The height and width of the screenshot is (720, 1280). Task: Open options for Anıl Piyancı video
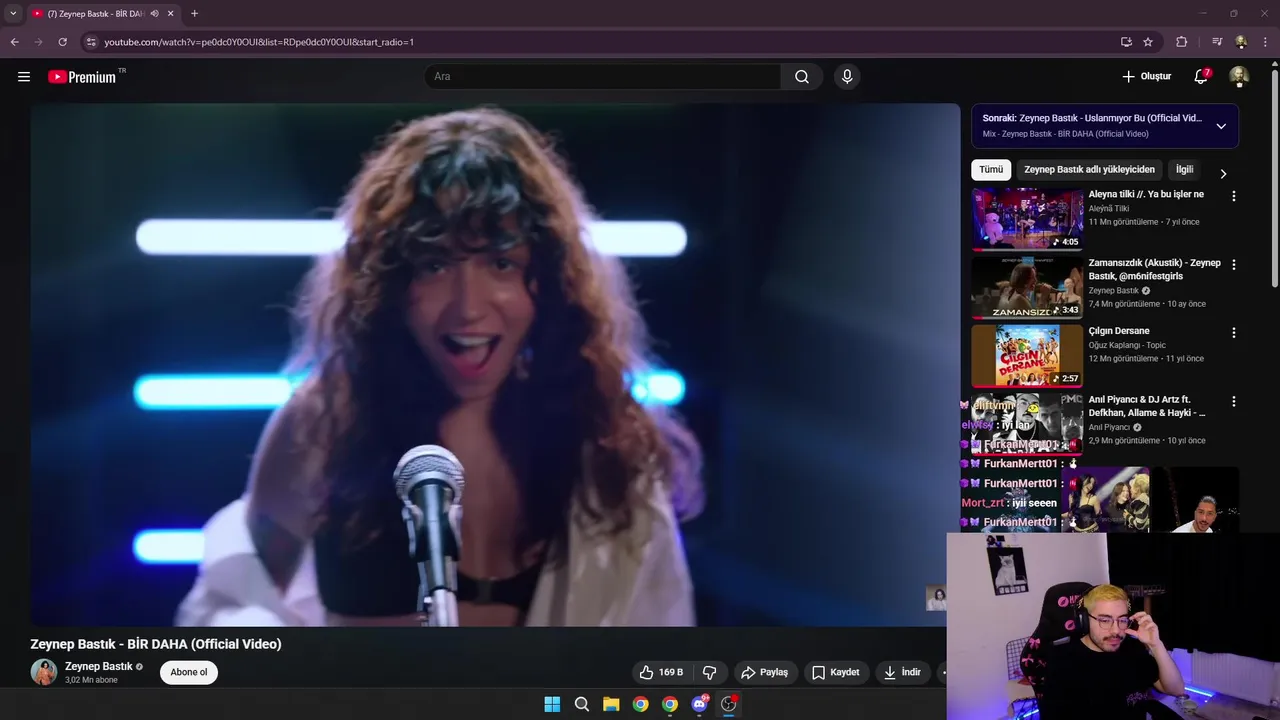(x=1233, y=401)
